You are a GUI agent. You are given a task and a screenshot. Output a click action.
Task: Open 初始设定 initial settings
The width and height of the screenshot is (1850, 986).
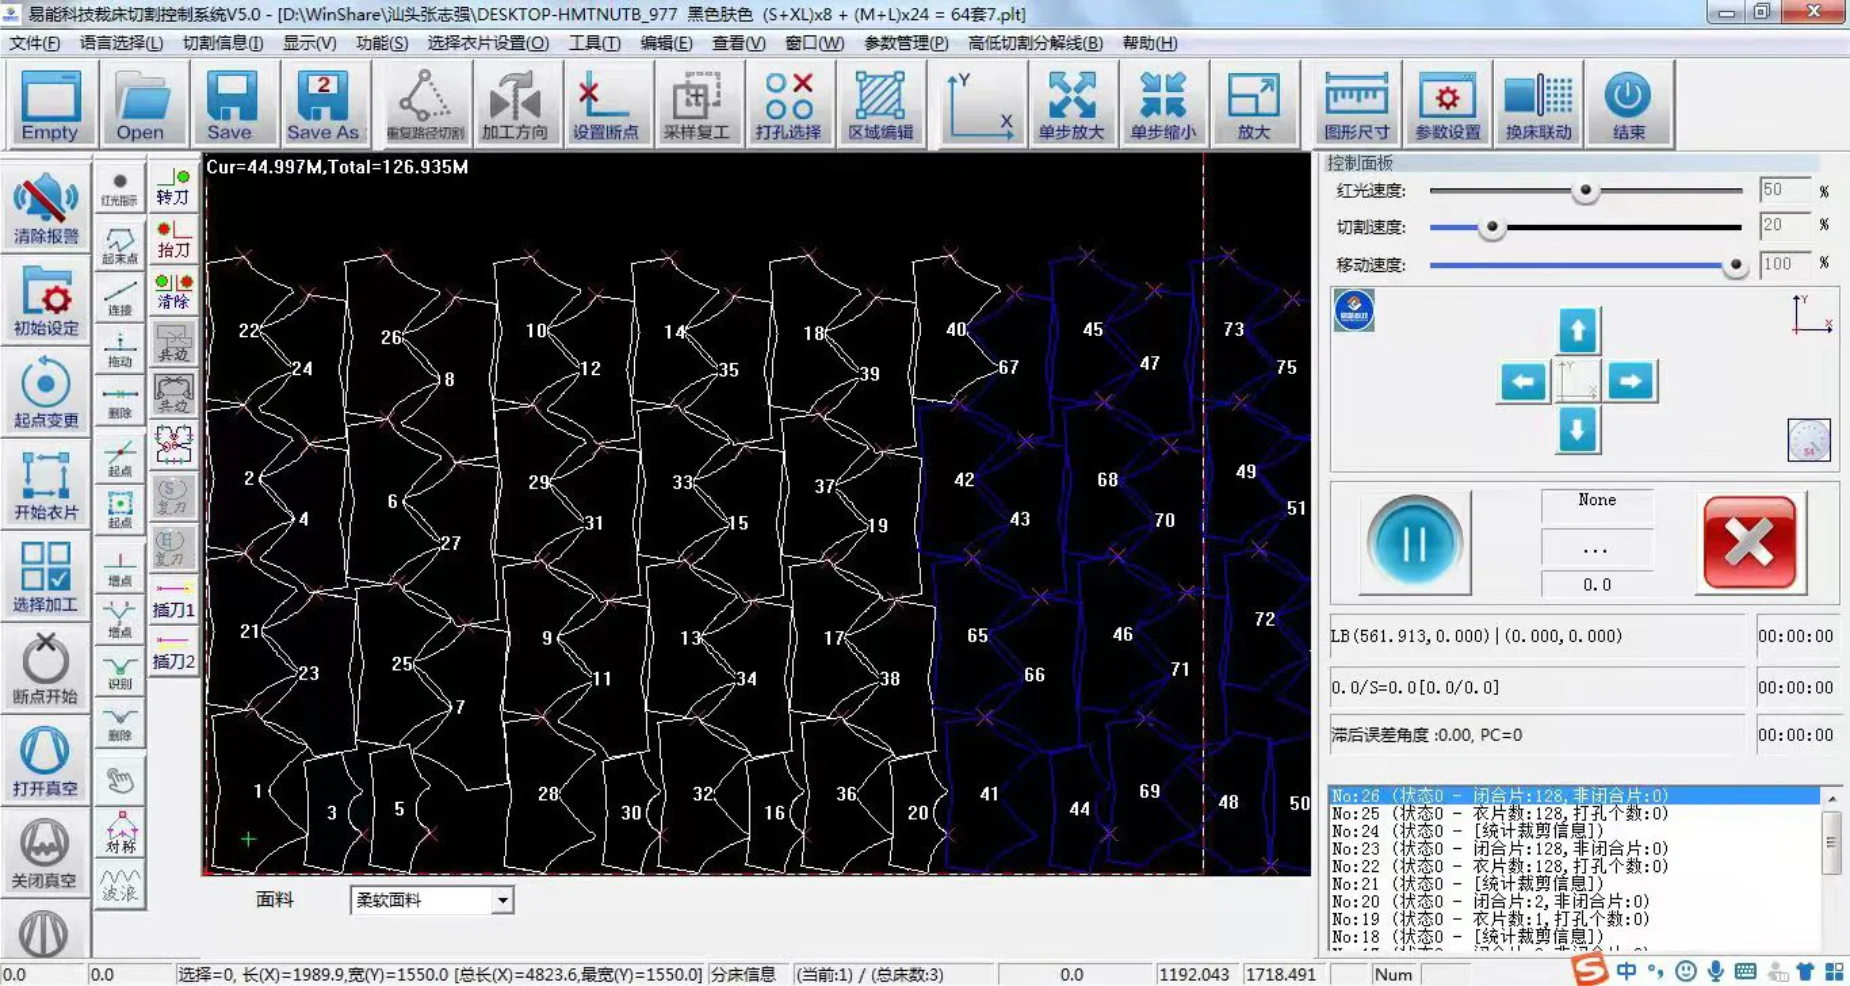point(46,301)
